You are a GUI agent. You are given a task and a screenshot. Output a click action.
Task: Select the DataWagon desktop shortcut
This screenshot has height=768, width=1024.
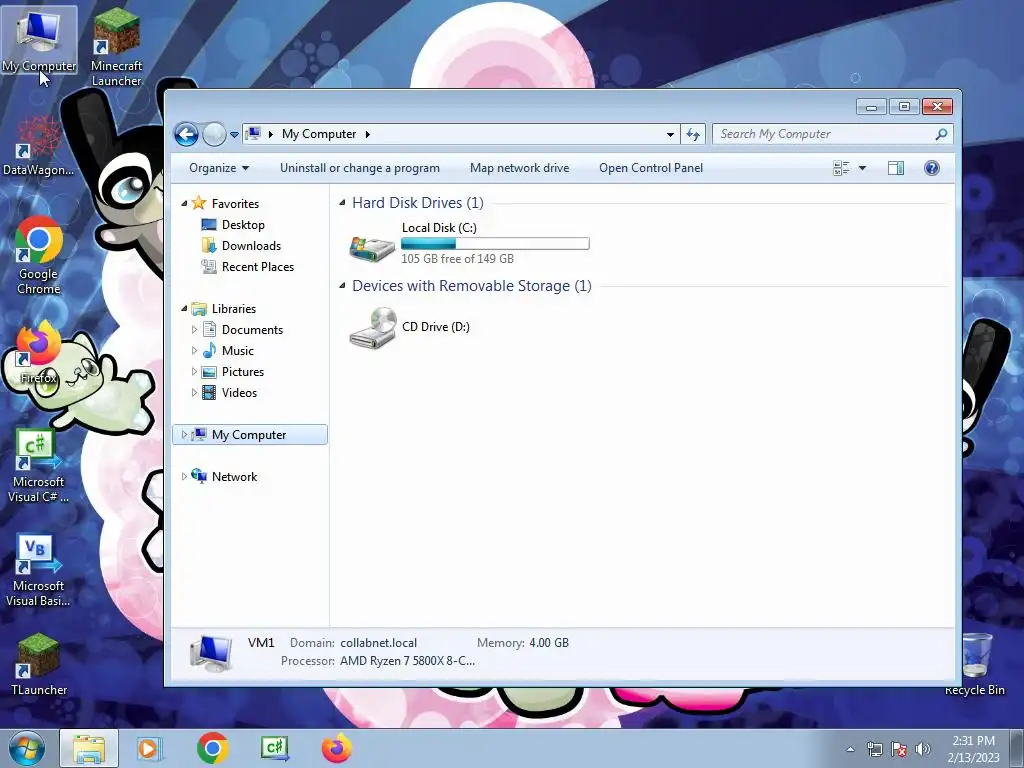pos(39,147)
